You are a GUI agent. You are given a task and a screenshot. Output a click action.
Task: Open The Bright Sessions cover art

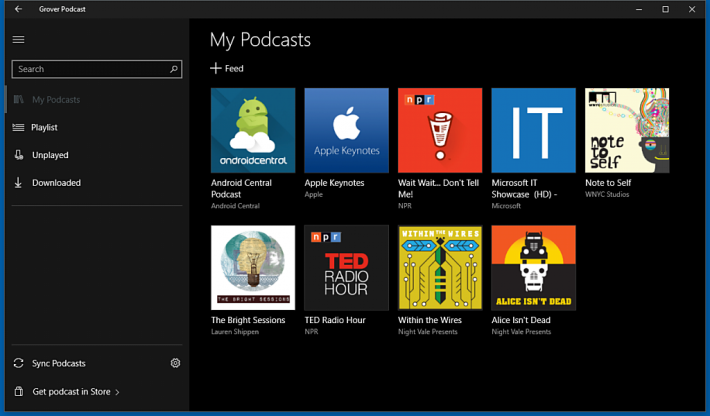pos(253,268)
